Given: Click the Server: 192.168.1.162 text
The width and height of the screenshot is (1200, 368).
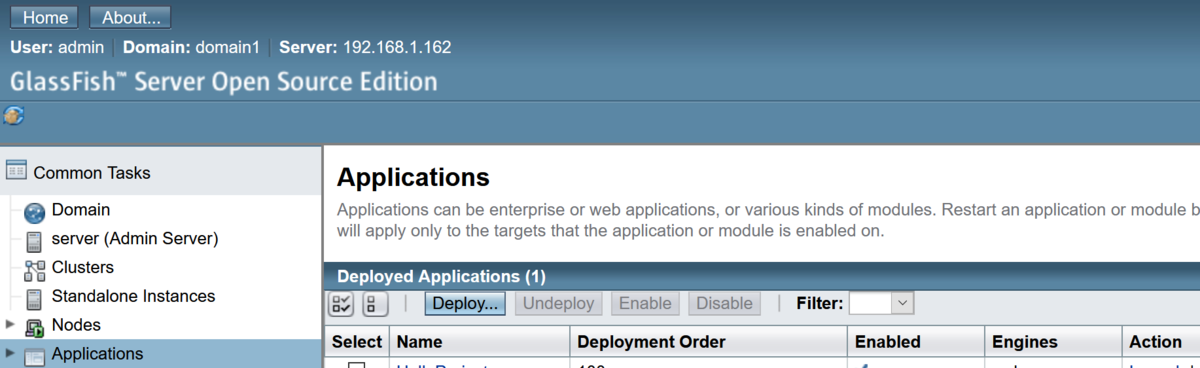Looking at the screenshot, I should click(x=365, y=47).
